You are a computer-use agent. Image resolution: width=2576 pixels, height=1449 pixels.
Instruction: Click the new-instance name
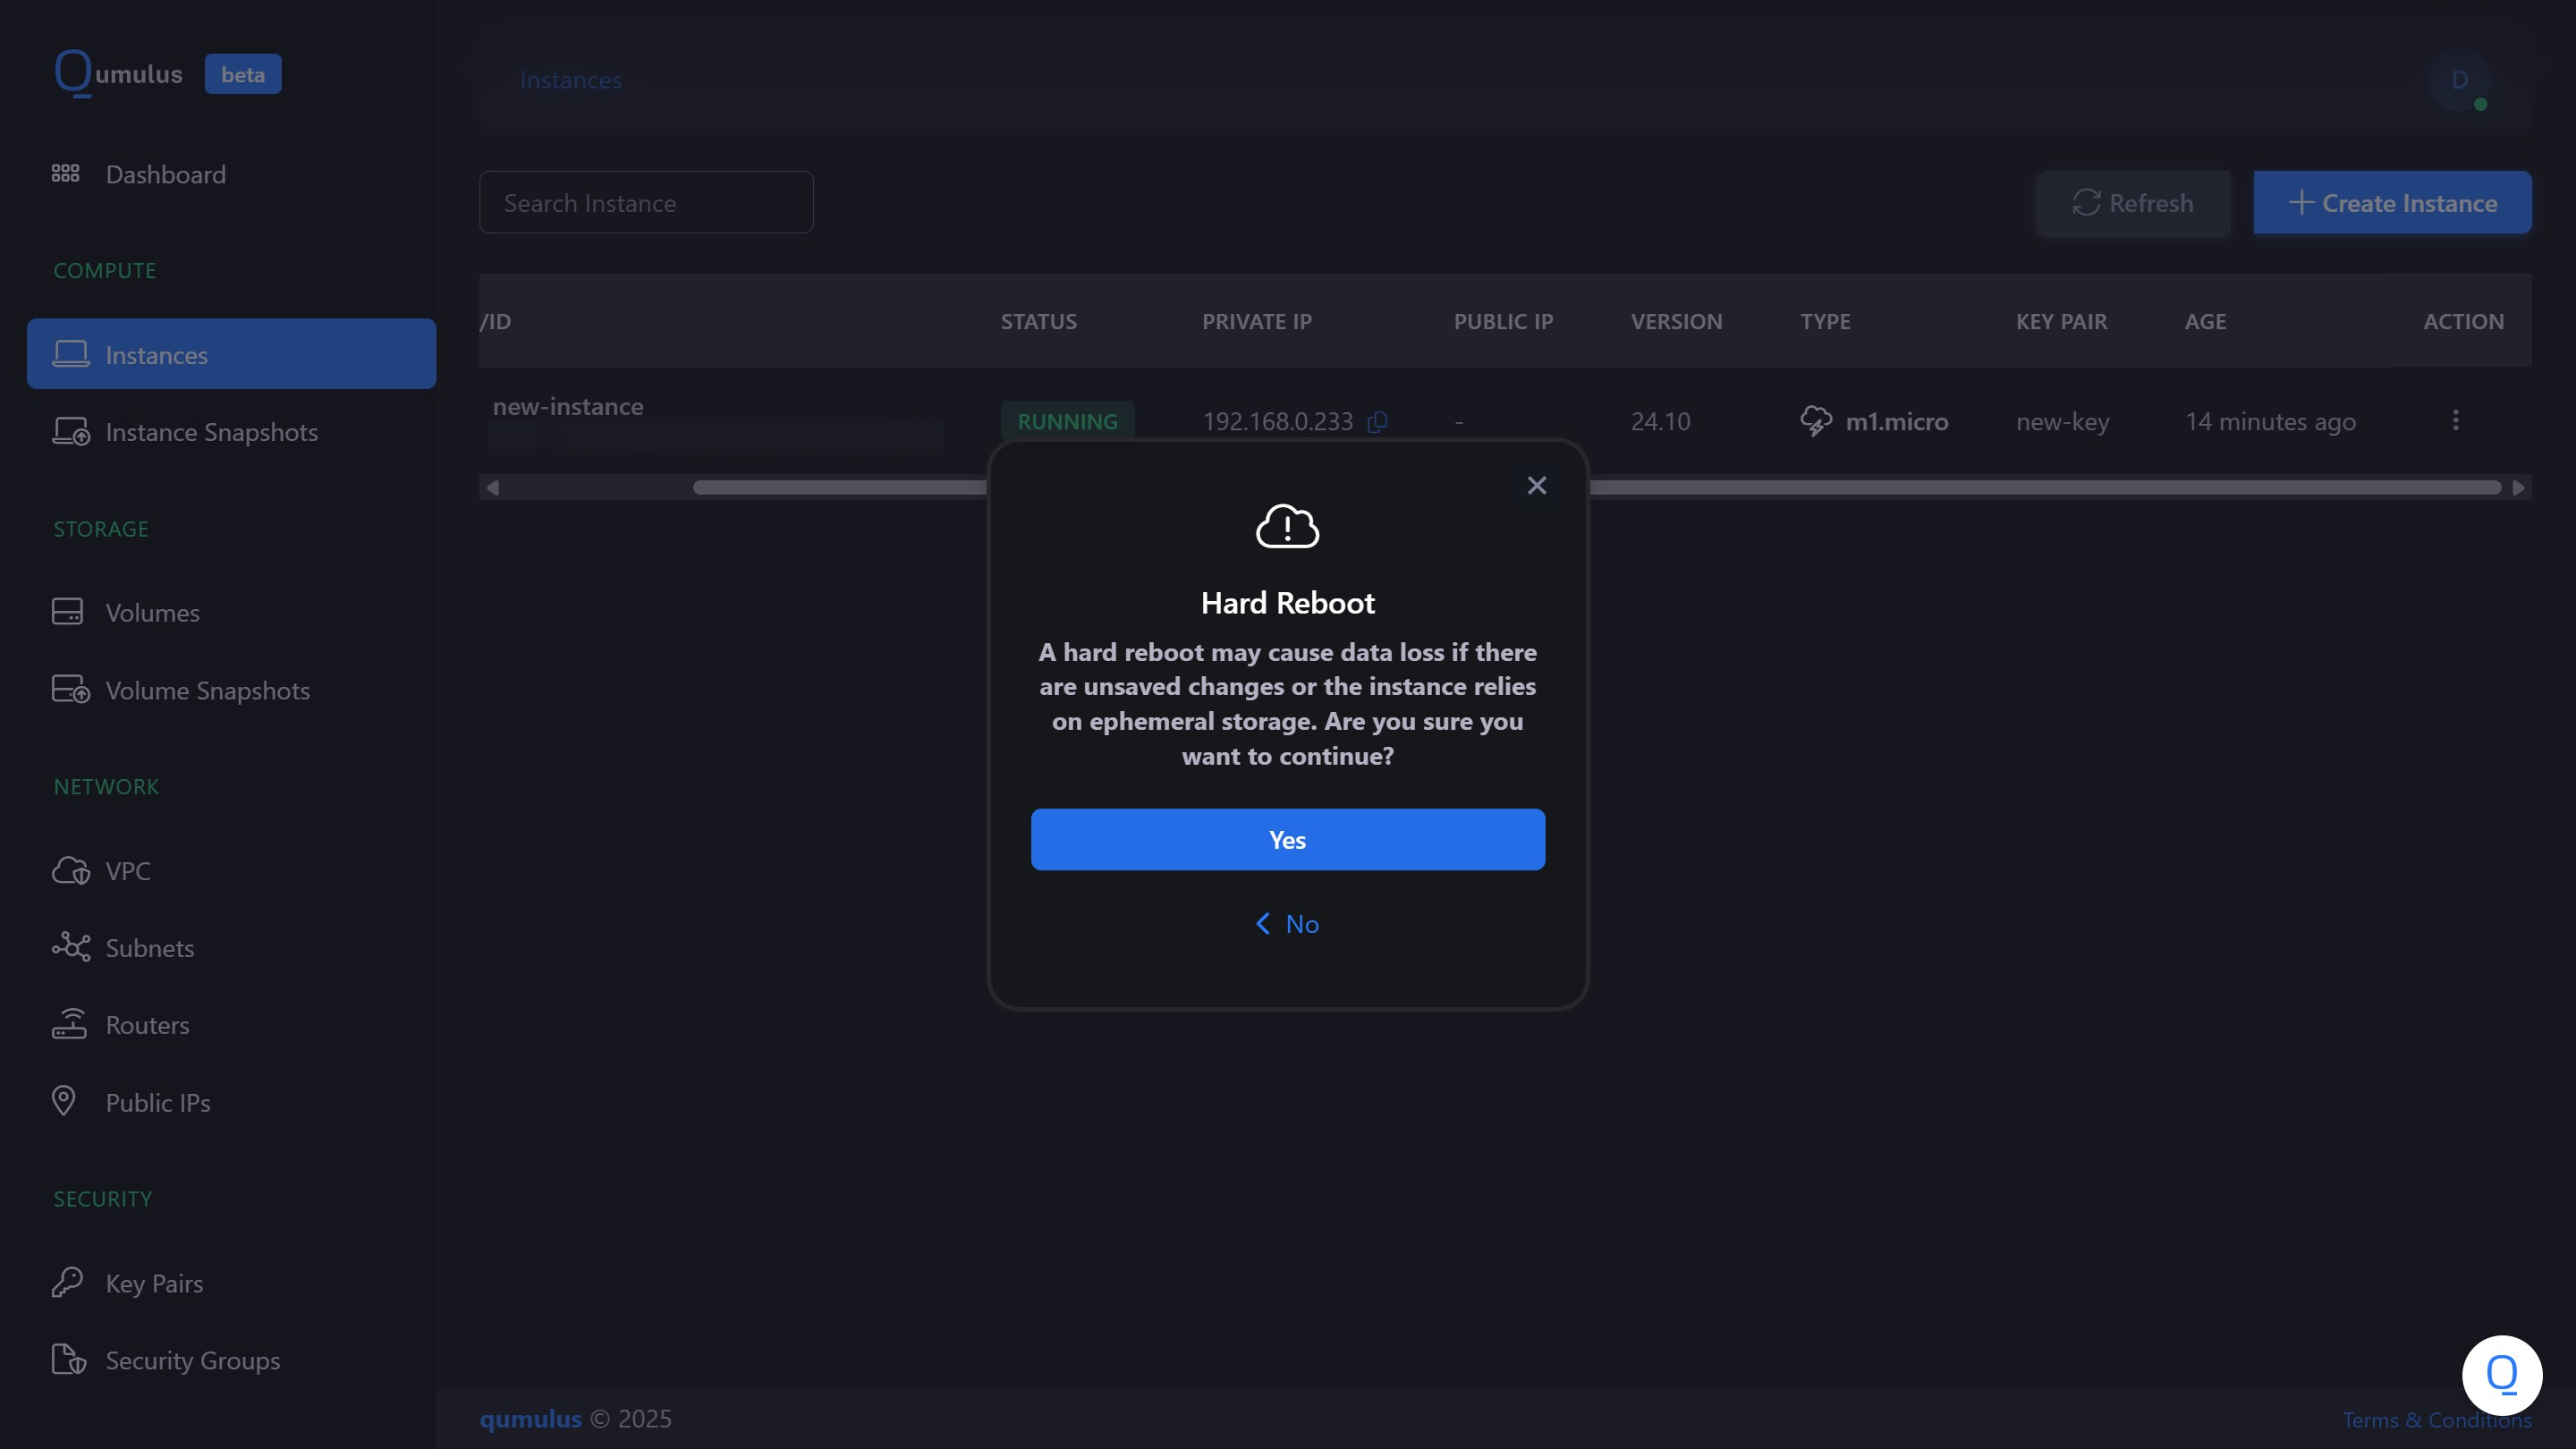[x=568, y=406]
